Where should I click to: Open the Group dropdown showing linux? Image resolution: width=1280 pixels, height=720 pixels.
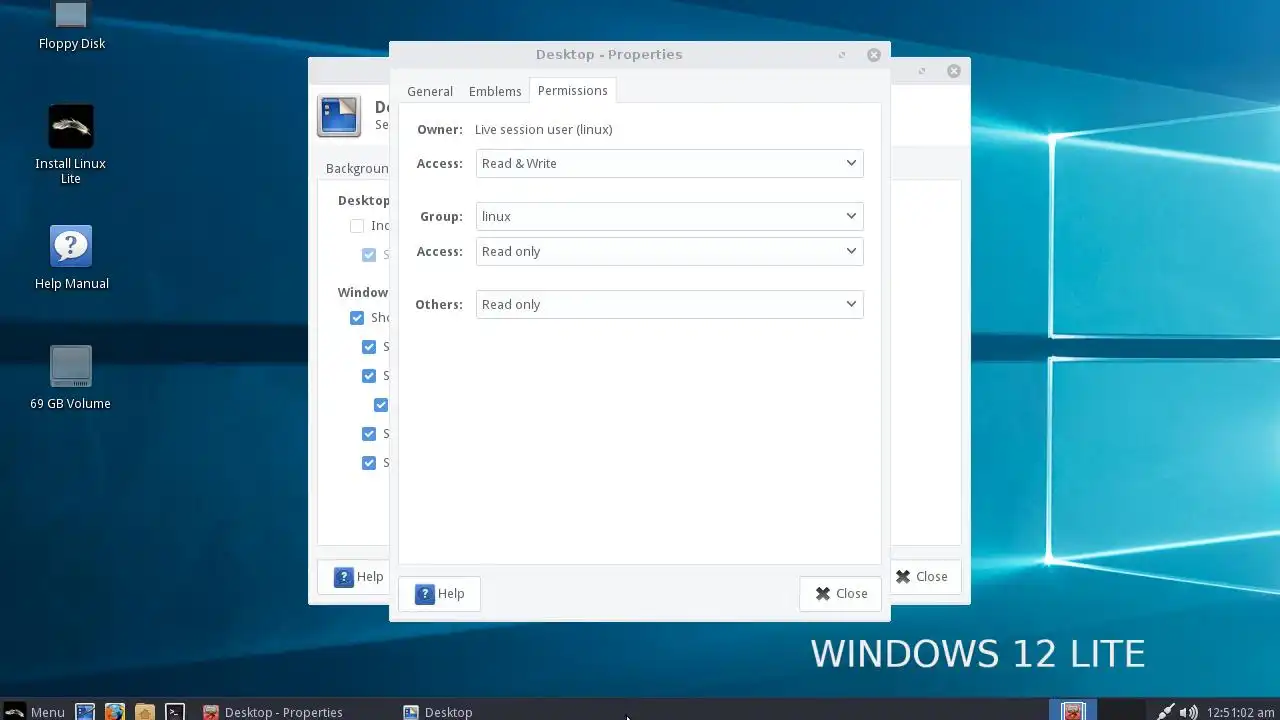(669, 216)
